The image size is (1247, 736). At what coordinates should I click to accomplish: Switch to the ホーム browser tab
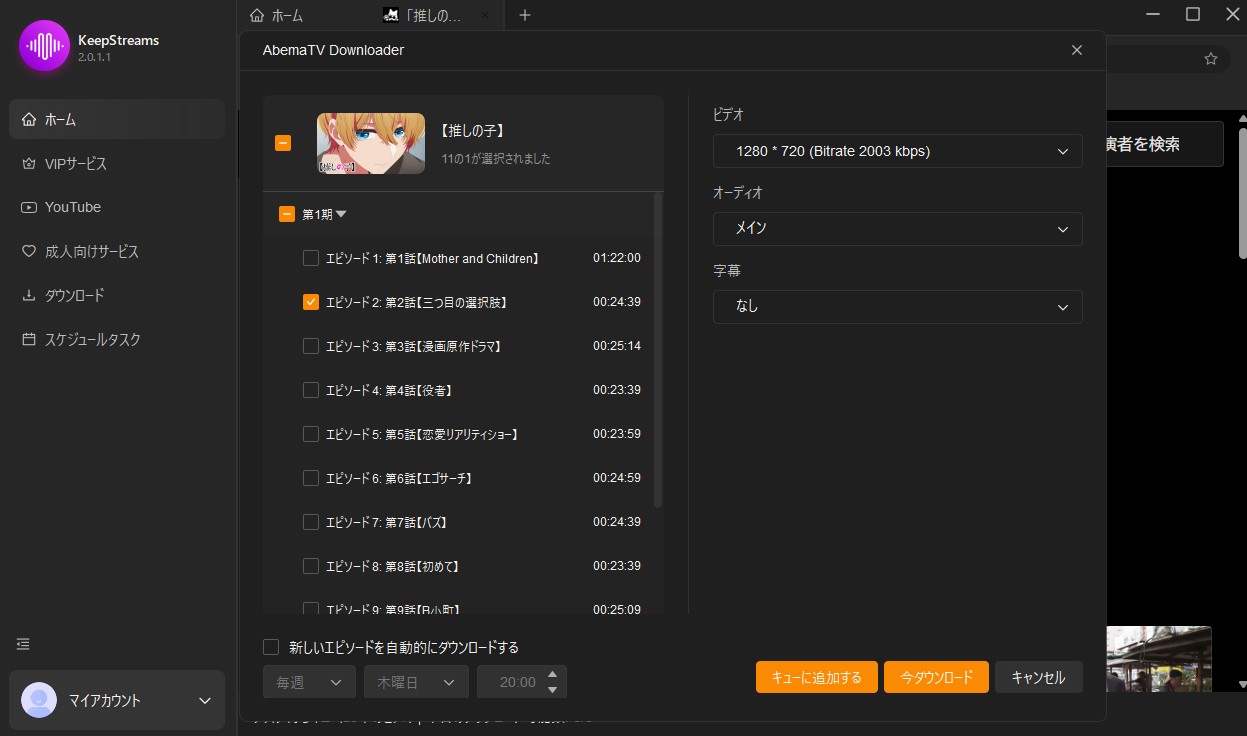point(283,15)
